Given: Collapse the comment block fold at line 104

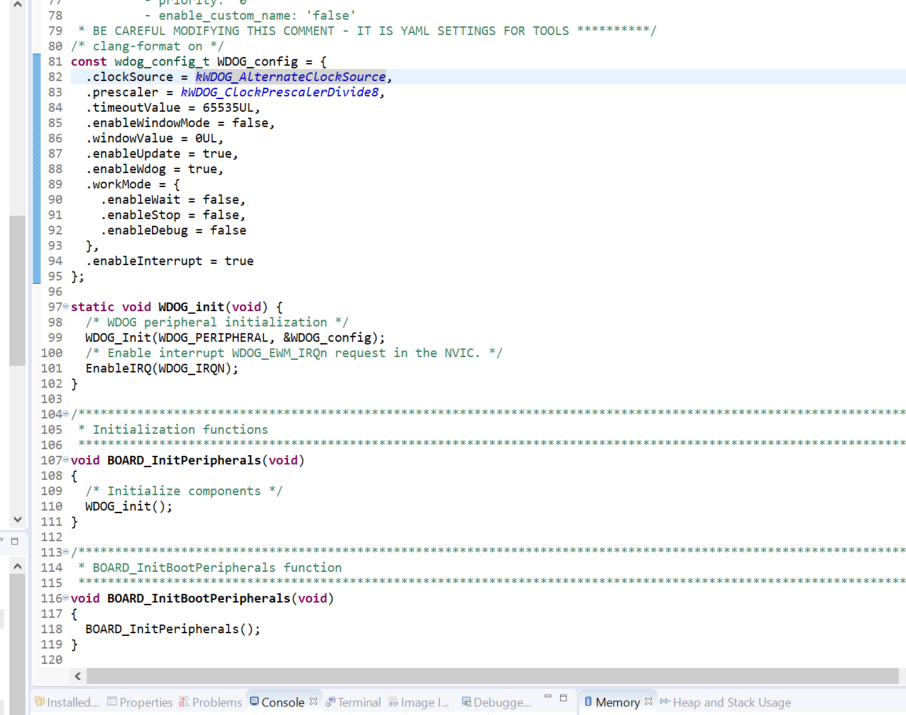Looking at the screenshot, I should [x=65, y=414].
